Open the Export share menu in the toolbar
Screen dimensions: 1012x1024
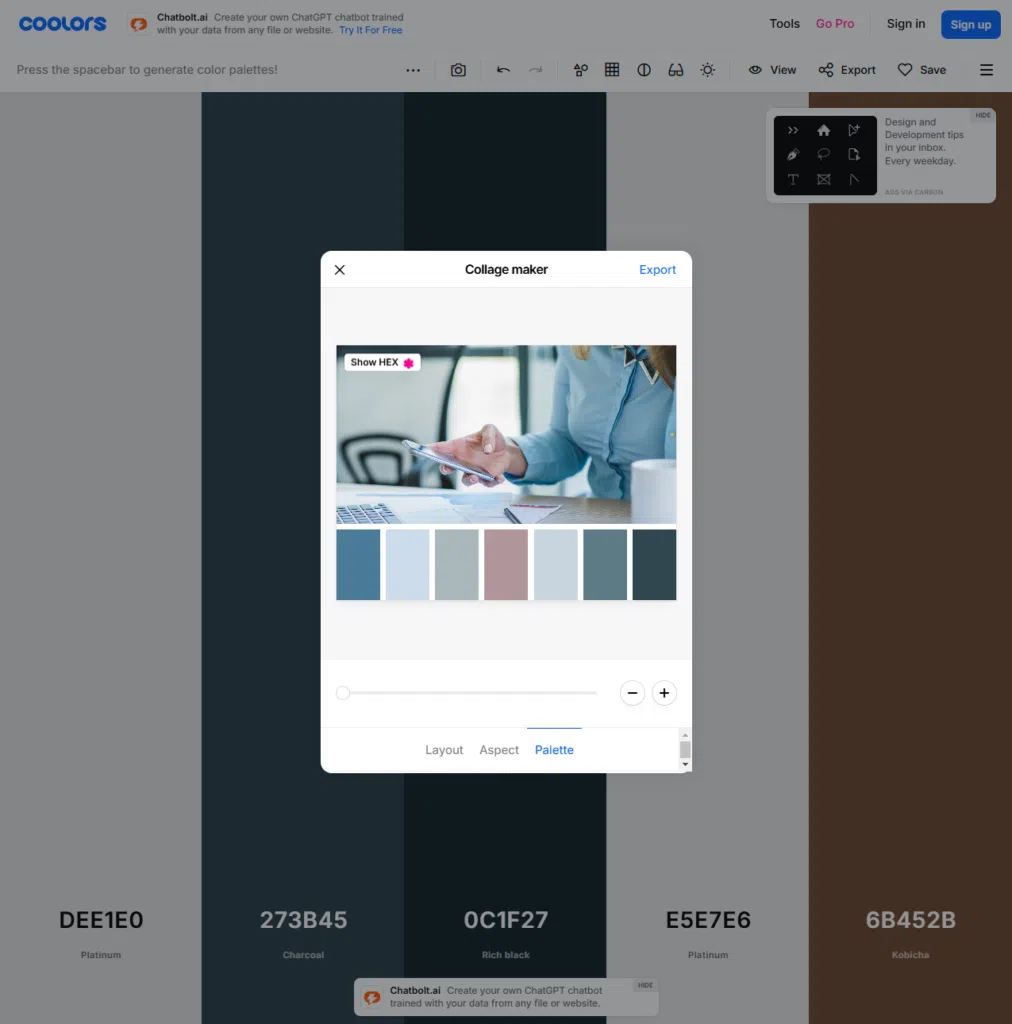[x=847, y=70]
